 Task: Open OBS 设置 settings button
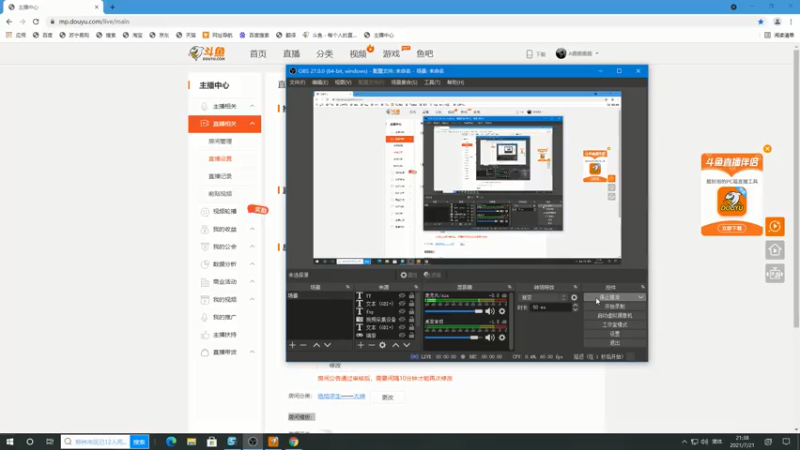(614, 334)
